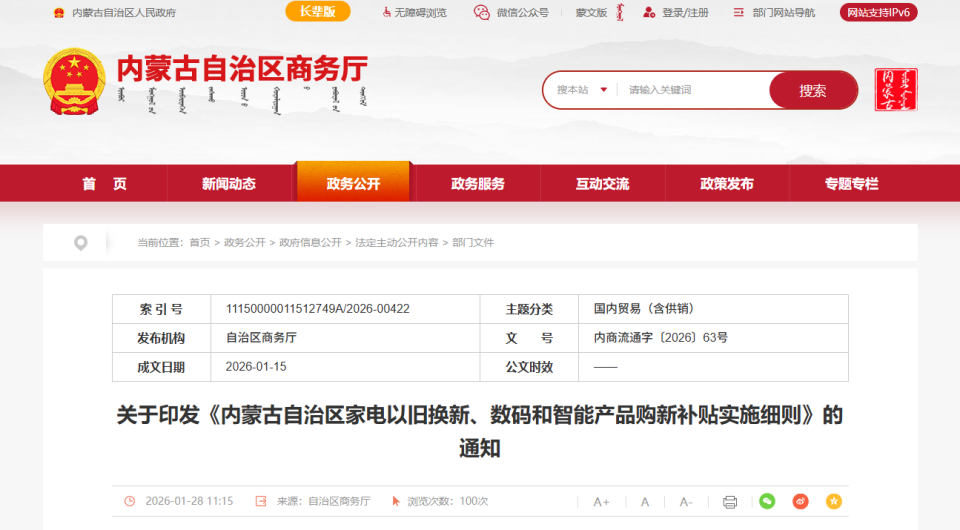Screen dimensions: 960x530
Task: Click the clock icon beside publish time
Action: point(130,501)
